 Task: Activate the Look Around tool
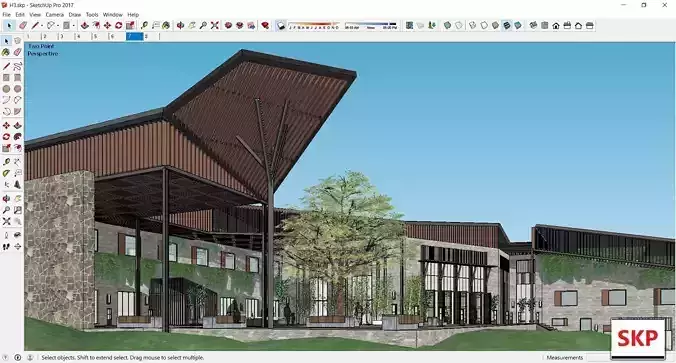coord(17,235)
